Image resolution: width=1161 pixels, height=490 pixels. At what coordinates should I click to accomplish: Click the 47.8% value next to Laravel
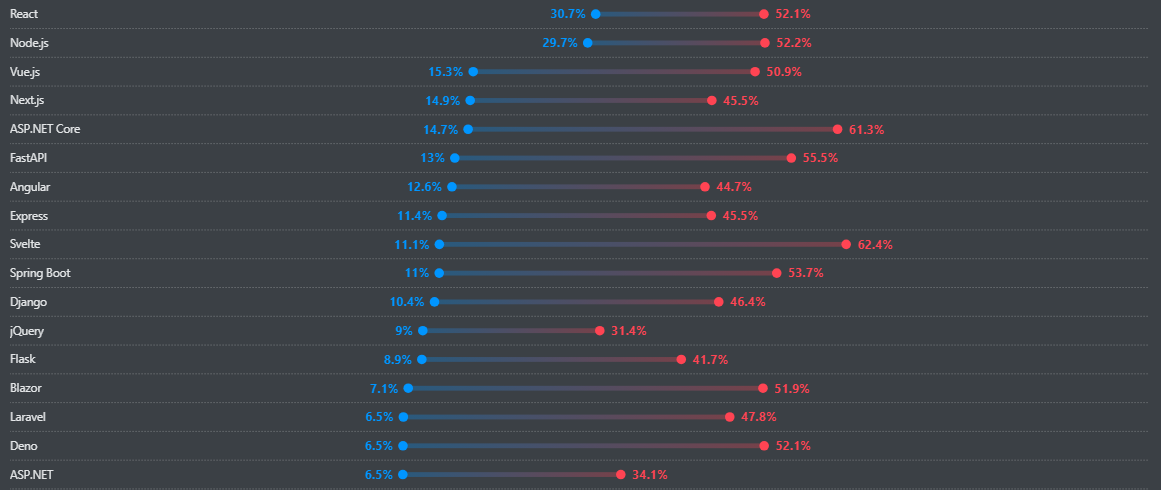pyautogui.click(x=758, y=417)
